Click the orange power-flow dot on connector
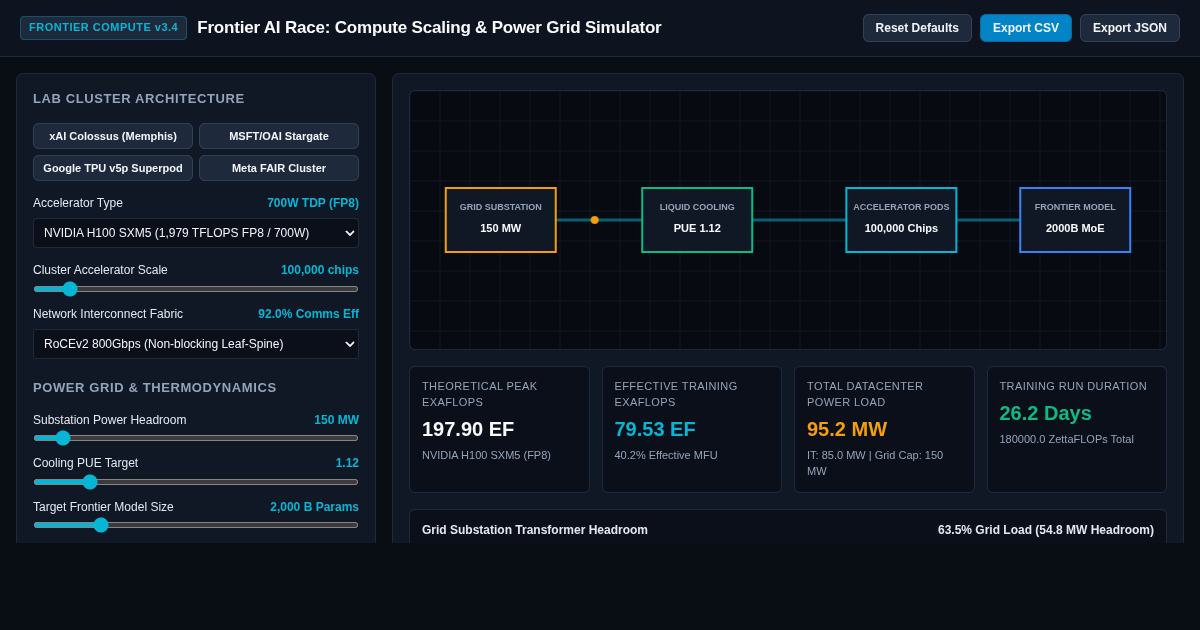This screenshot has height=630, width=1200. pos(595,220)
